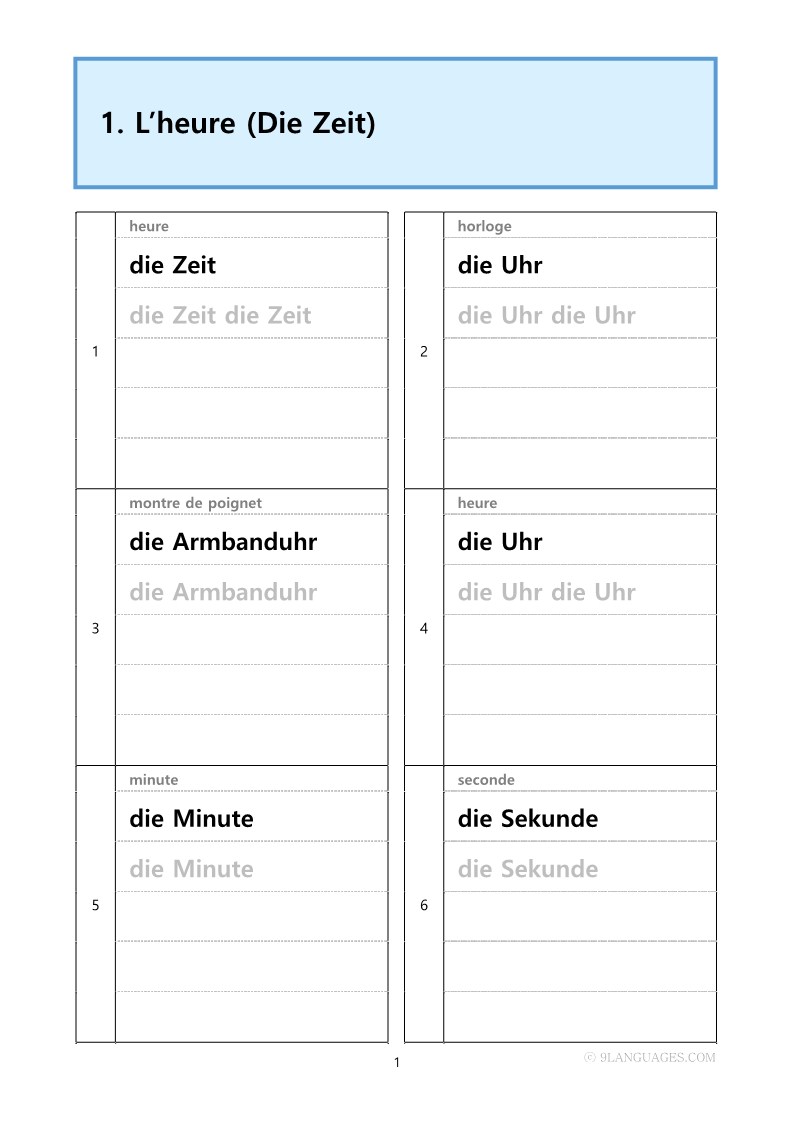Viewport: 794px width, 1123px height.
Task: Click the gray tracing "die Minute" text
Action: [191, 869]
